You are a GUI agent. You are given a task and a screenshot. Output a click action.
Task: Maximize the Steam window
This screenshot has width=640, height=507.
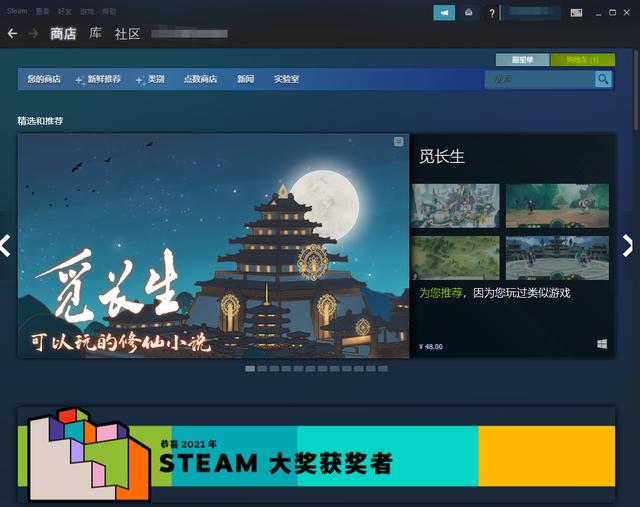click(x=612, y=13)
